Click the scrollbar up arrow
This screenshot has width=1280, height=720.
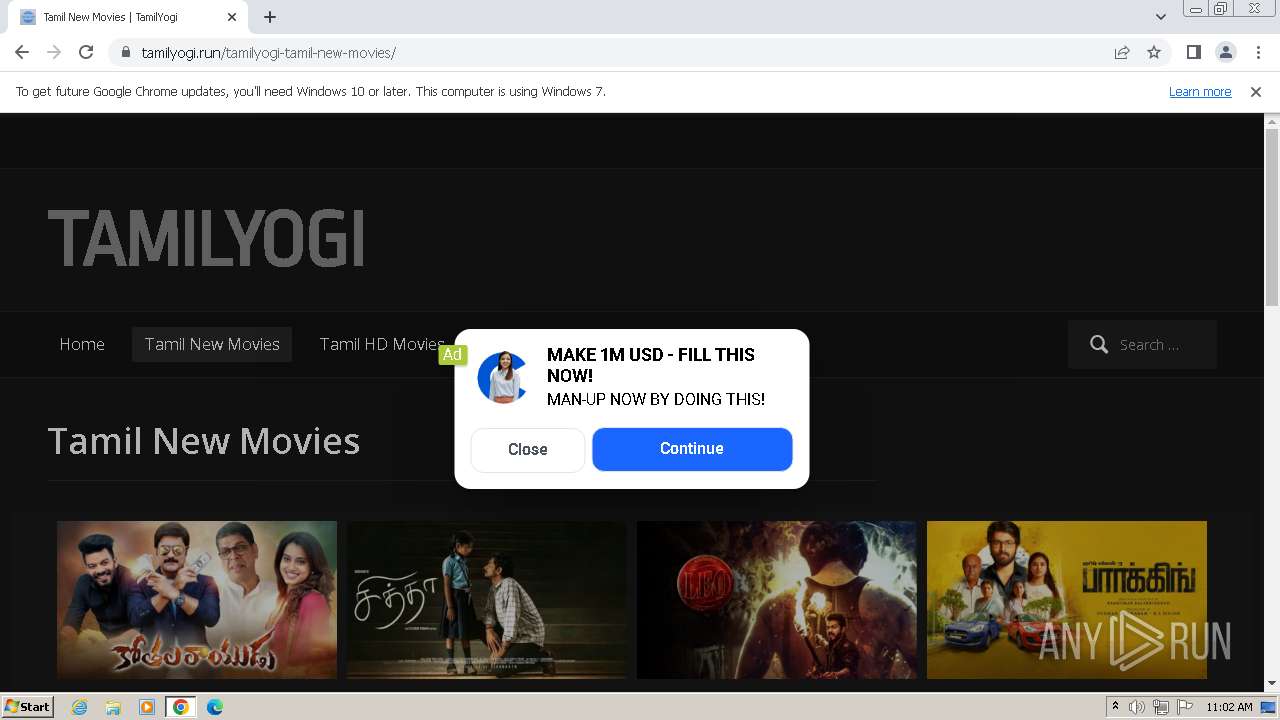tap(1272, 121)
